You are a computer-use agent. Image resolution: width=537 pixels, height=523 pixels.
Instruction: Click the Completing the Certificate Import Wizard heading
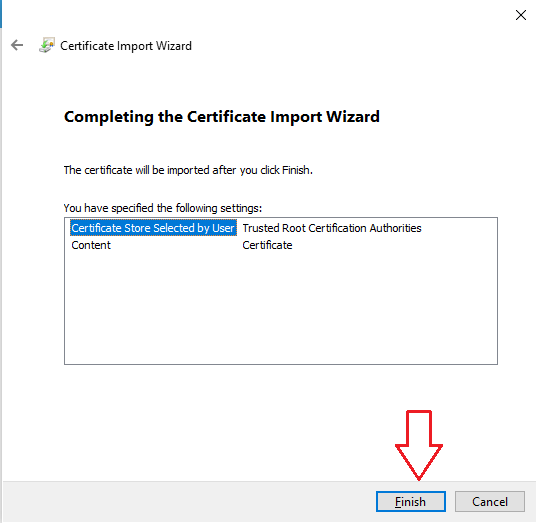222,117
